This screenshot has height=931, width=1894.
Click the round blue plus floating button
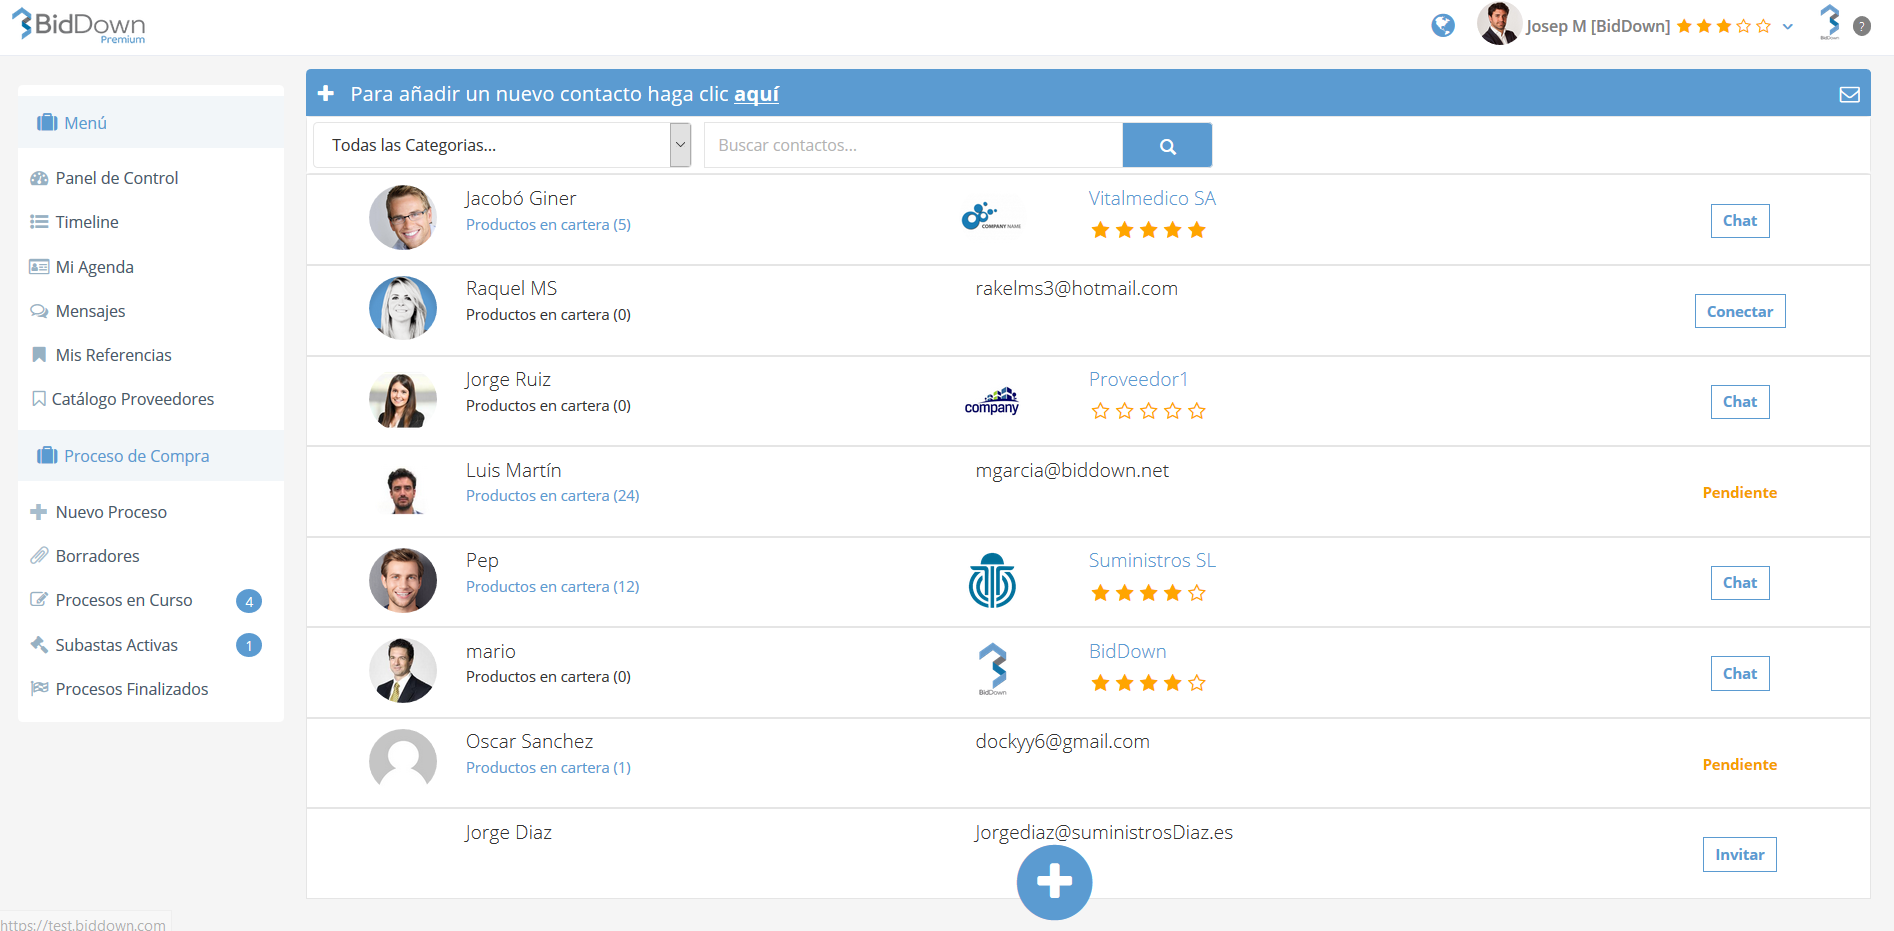[x=1054, y=882]
